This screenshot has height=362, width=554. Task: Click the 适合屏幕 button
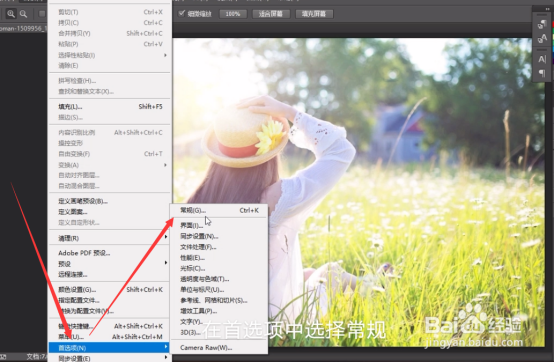[x=271, y=14]
